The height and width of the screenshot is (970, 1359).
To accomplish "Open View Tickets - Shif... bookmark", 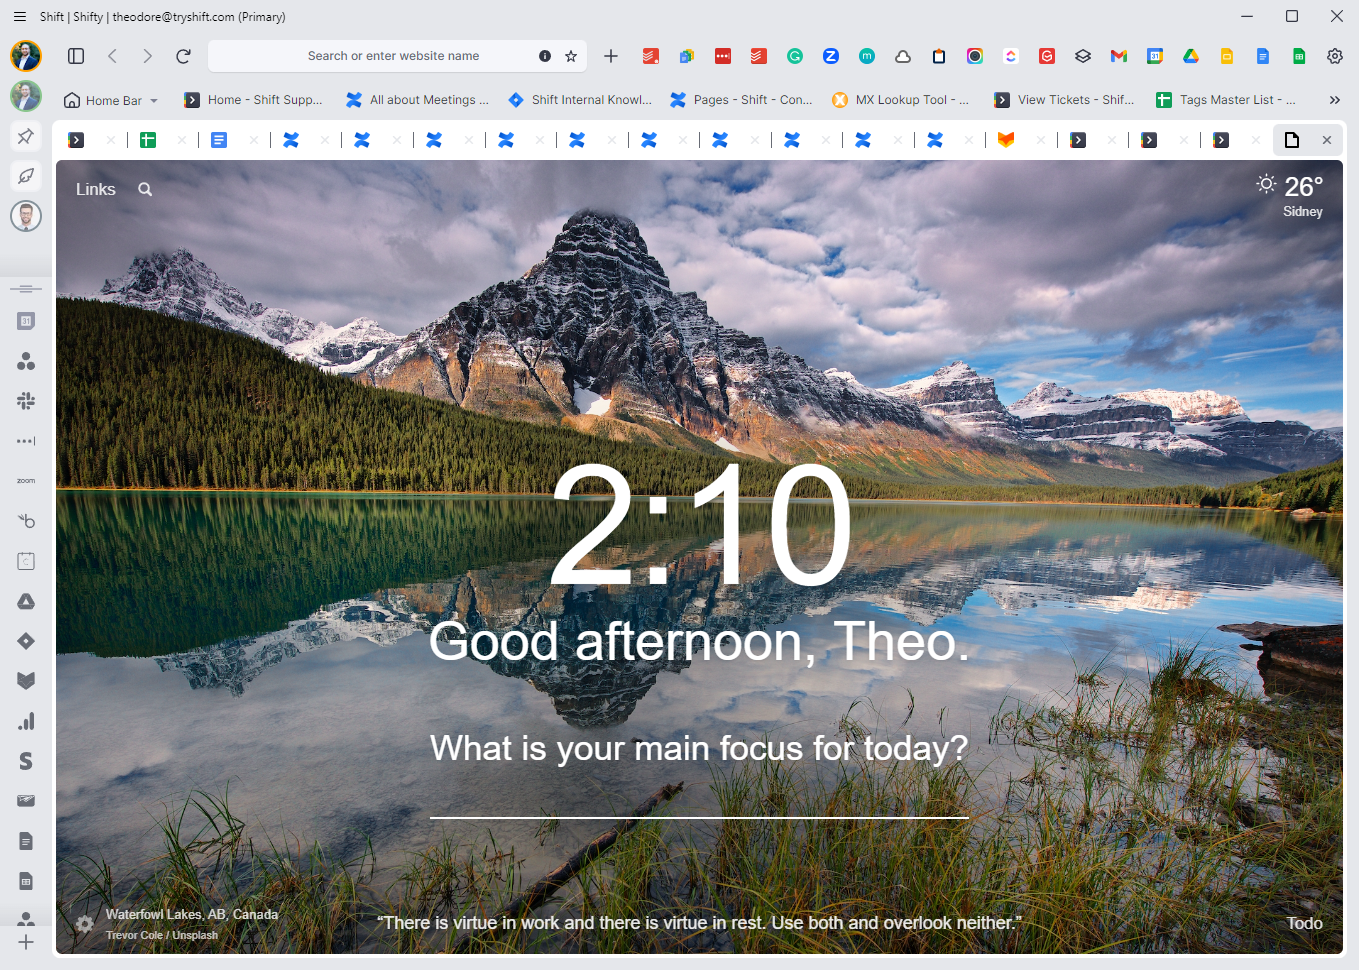I will pyautogui.click(x=1064, y=100).
